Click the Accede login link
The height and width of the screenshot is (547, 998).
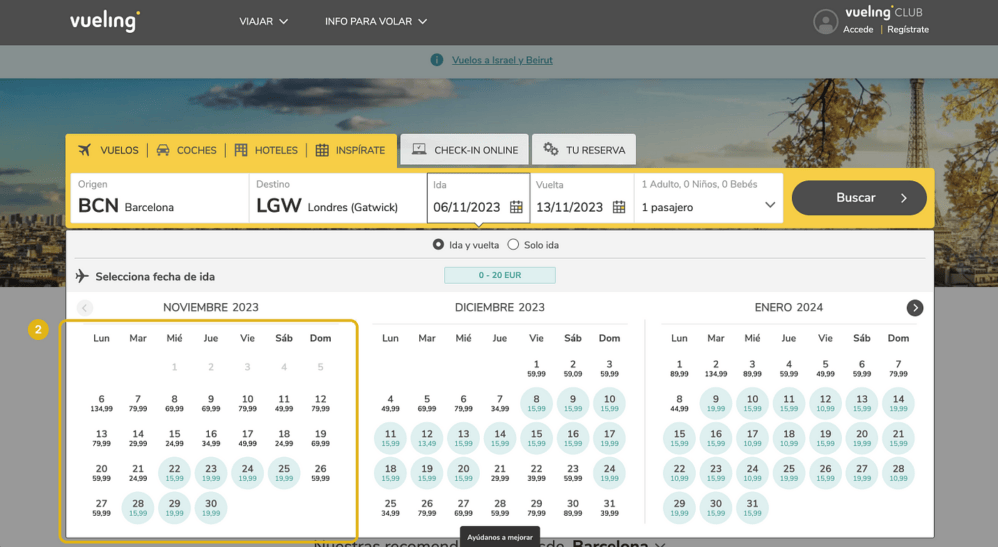[x=858, y=29]
